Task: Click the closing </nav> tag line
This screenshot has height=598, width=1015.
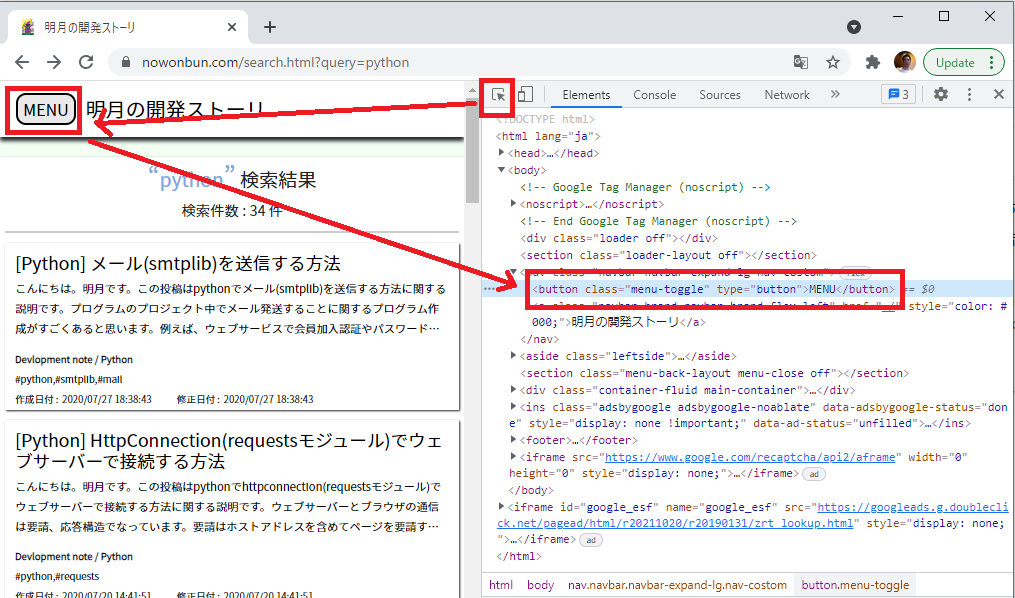Action: point(539,339)
